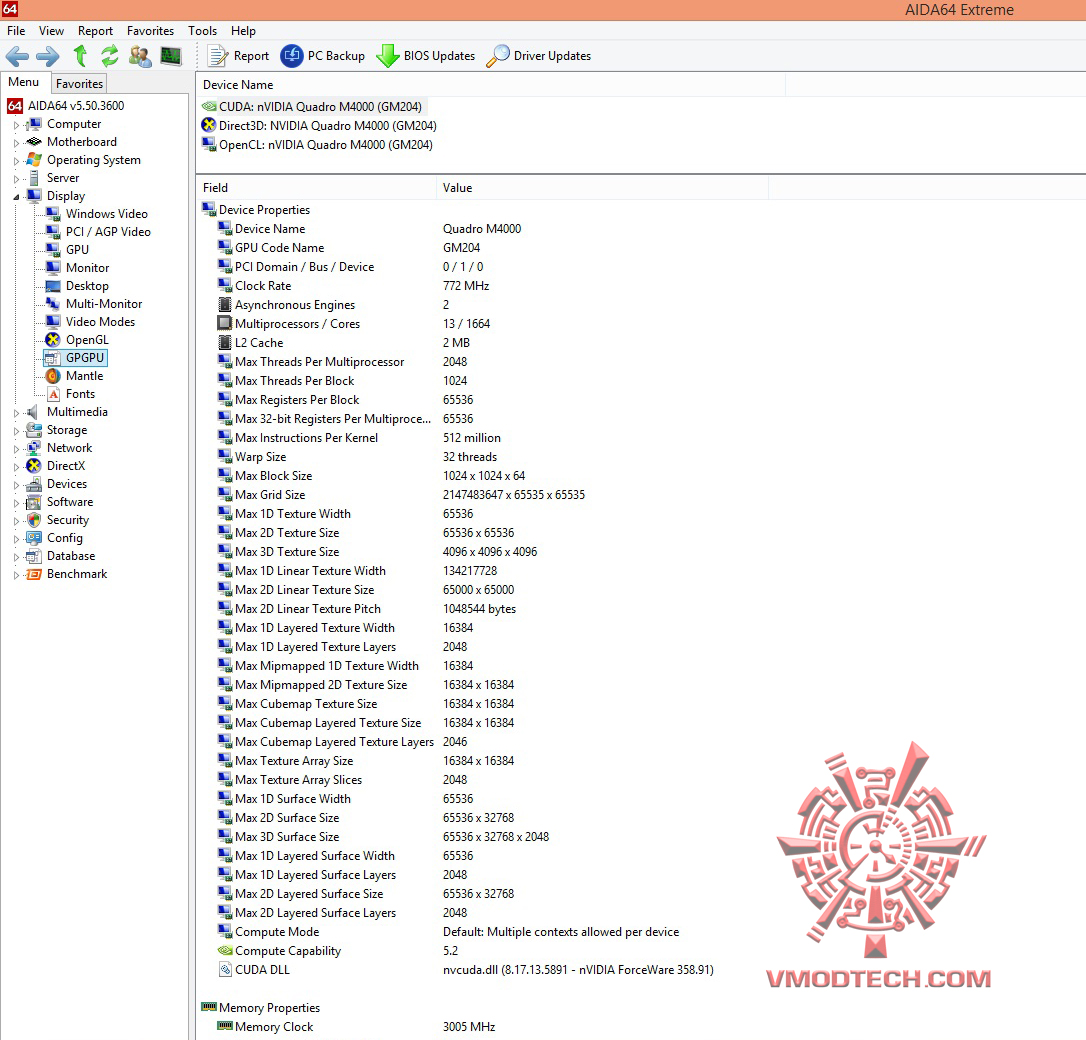Click the Driver Updates button
The height and width of the screenshot is (1040, 1086).
click(x=539, y=55)
